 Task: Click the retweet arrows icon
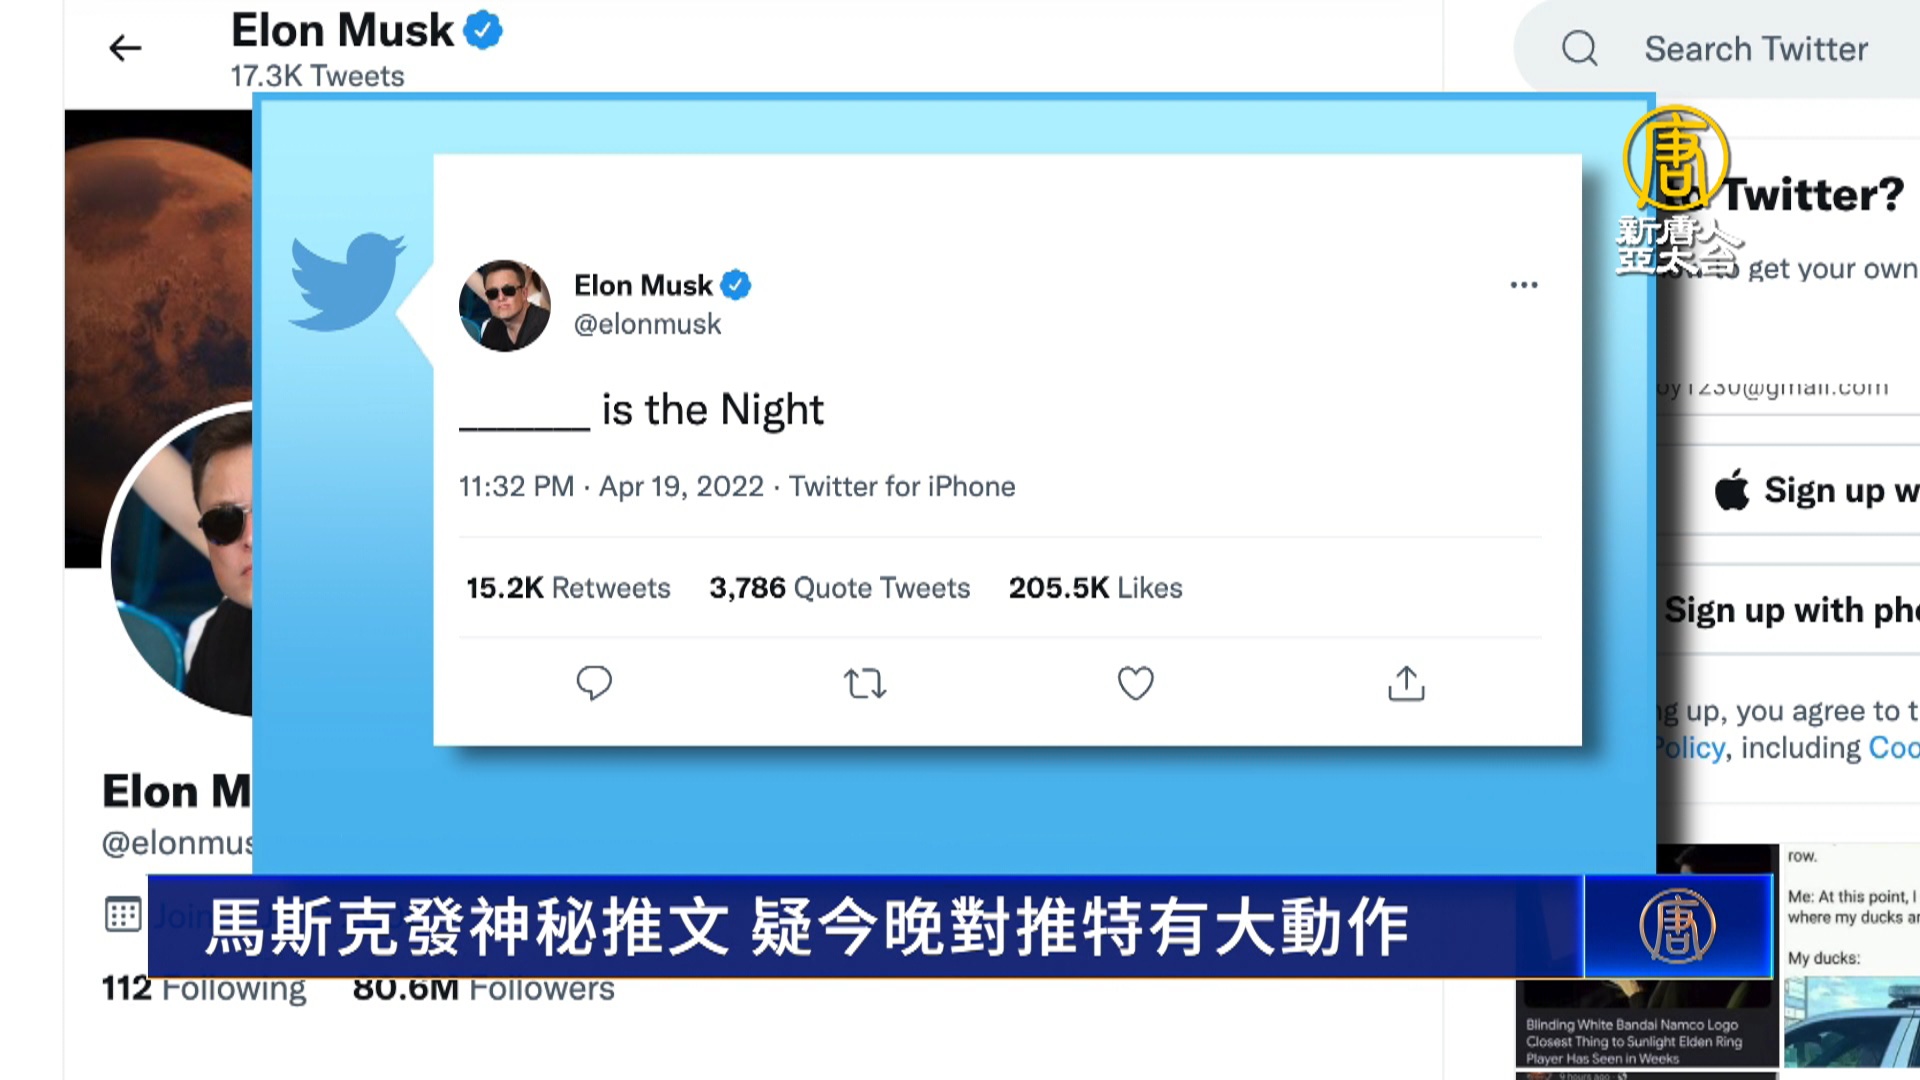865,684
